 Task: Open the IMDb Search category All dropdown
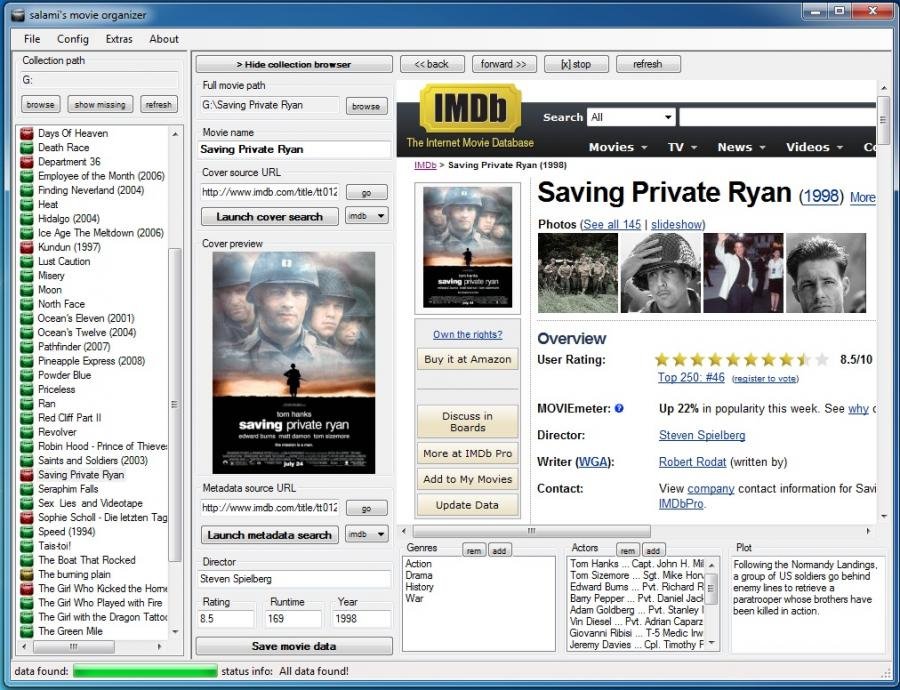point(630,117)
